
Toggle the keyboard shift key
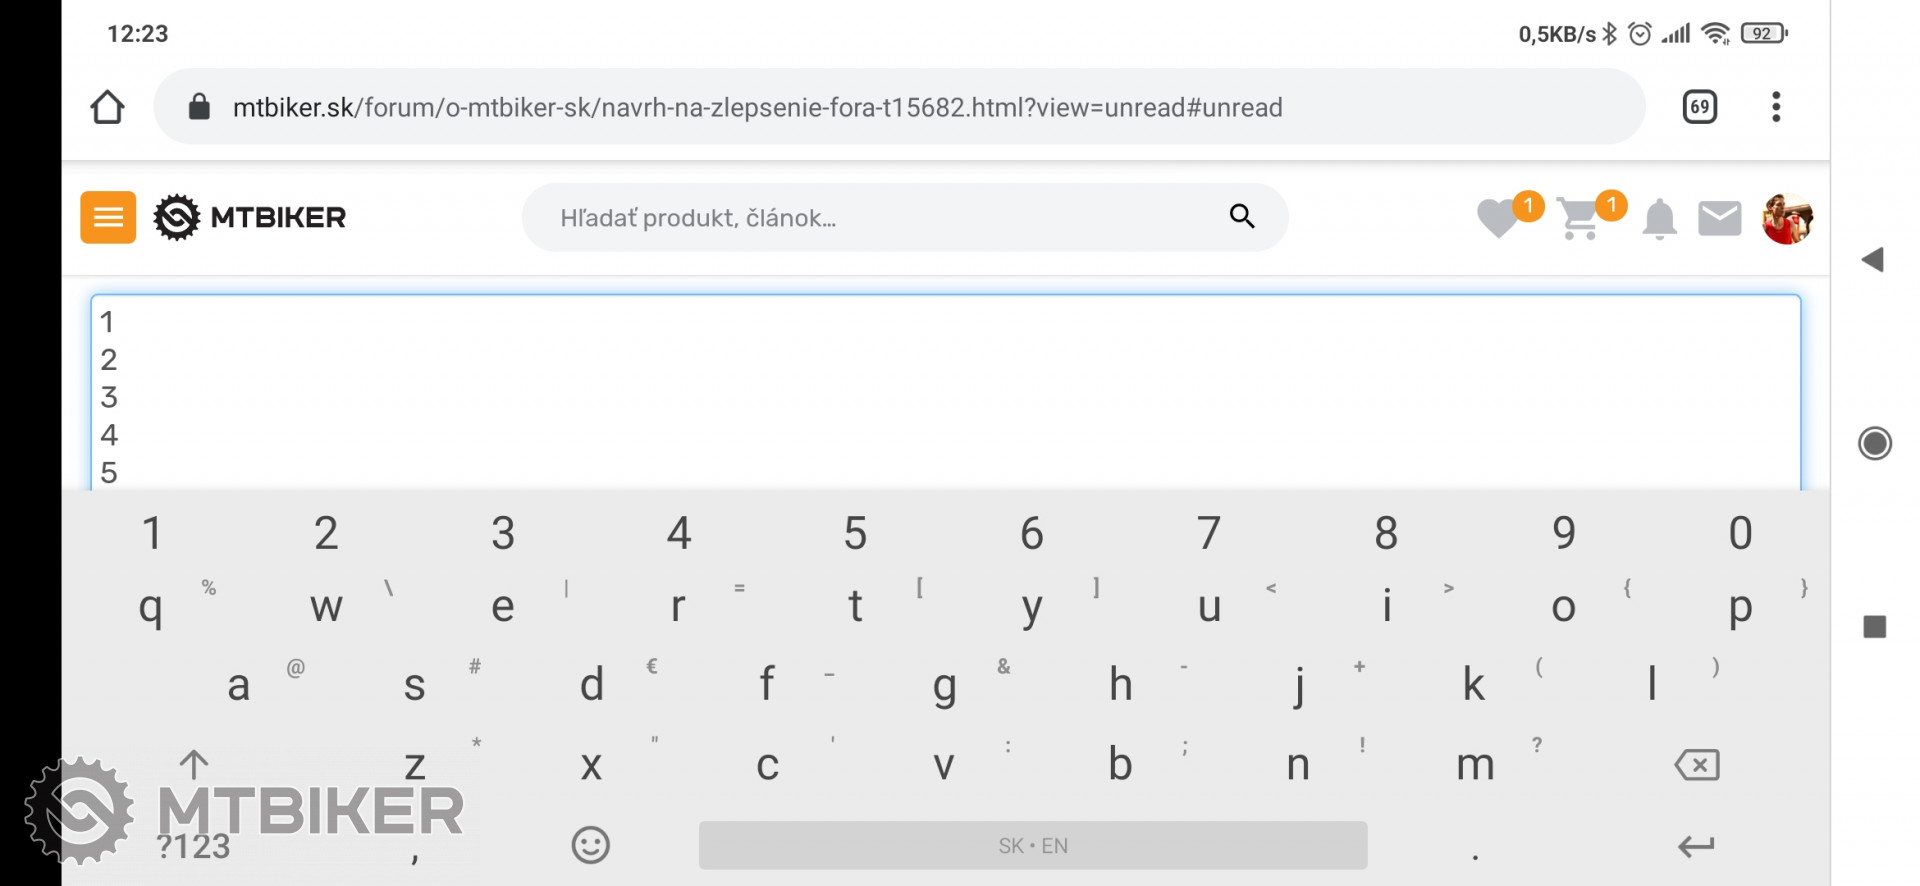(x=194, y=765)
